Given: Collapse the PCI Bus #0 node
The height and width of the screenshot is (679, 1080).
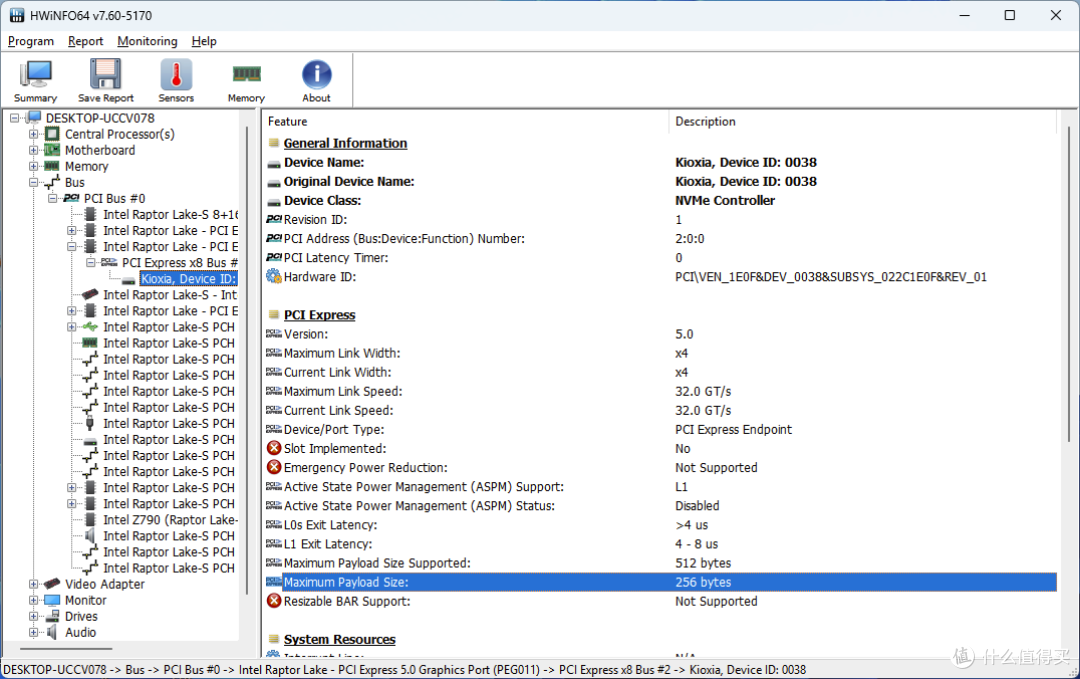Looking at the screenshot, I should point(52,198).
